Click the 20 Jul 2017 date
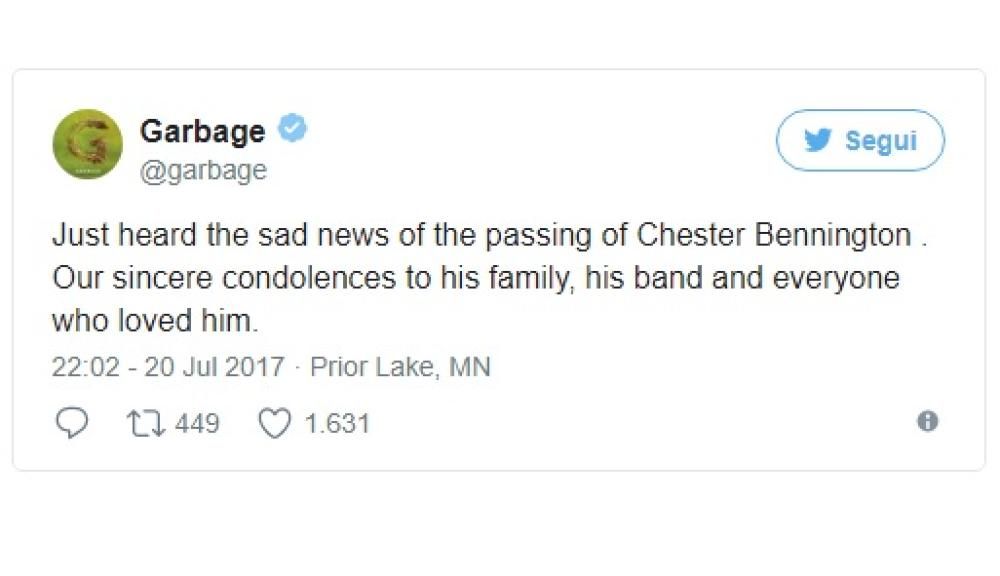This screenshot has width=1000, height=576. (214, 366)
